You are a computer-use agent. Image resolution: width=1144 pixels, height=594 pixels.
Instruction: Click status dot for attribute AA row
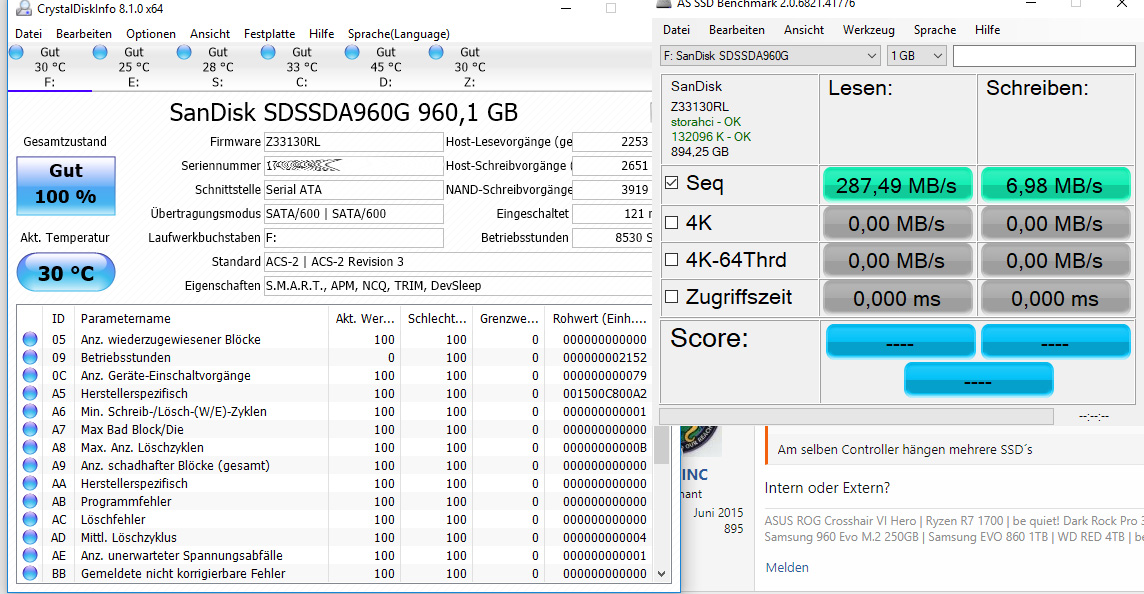tap(30, 483)
